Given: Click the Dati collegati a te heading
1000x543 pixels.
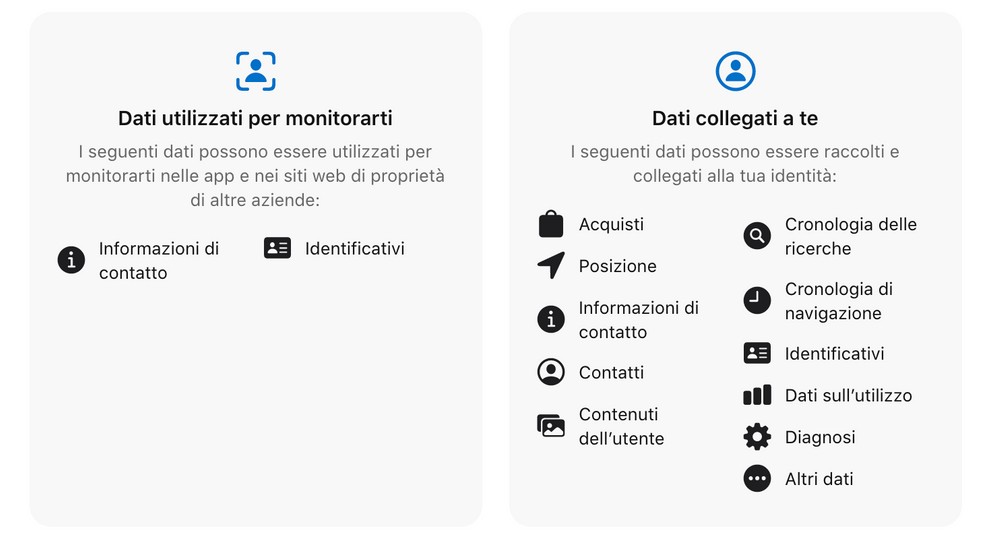Looking at the screenshot, I should (735, 118).
